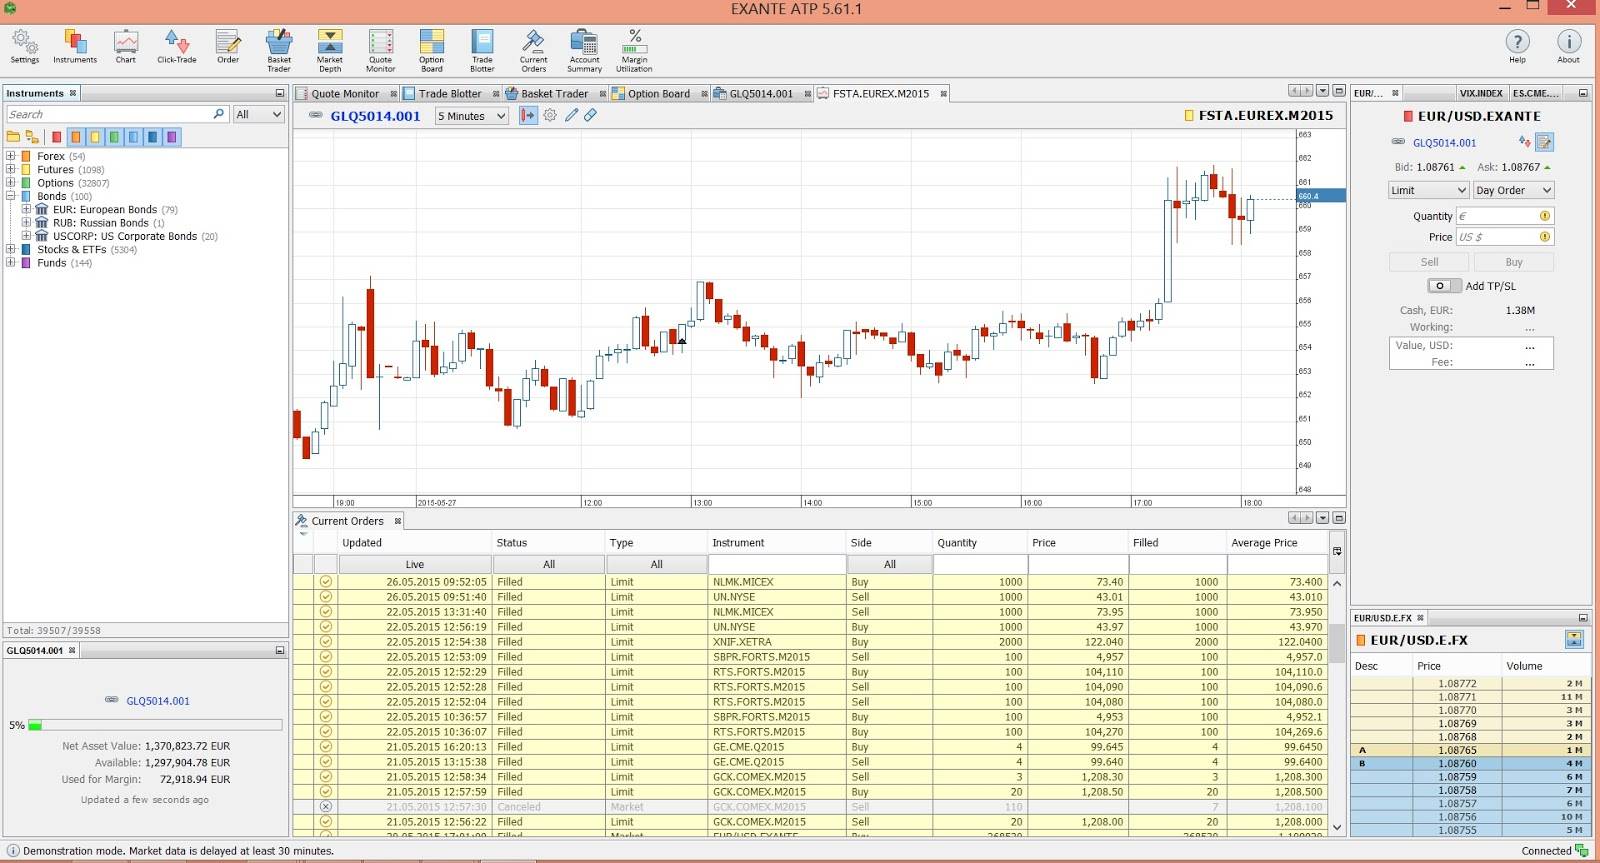Click the disabled Sell button
This screenshot has width=1600, height=863.
1429,262
